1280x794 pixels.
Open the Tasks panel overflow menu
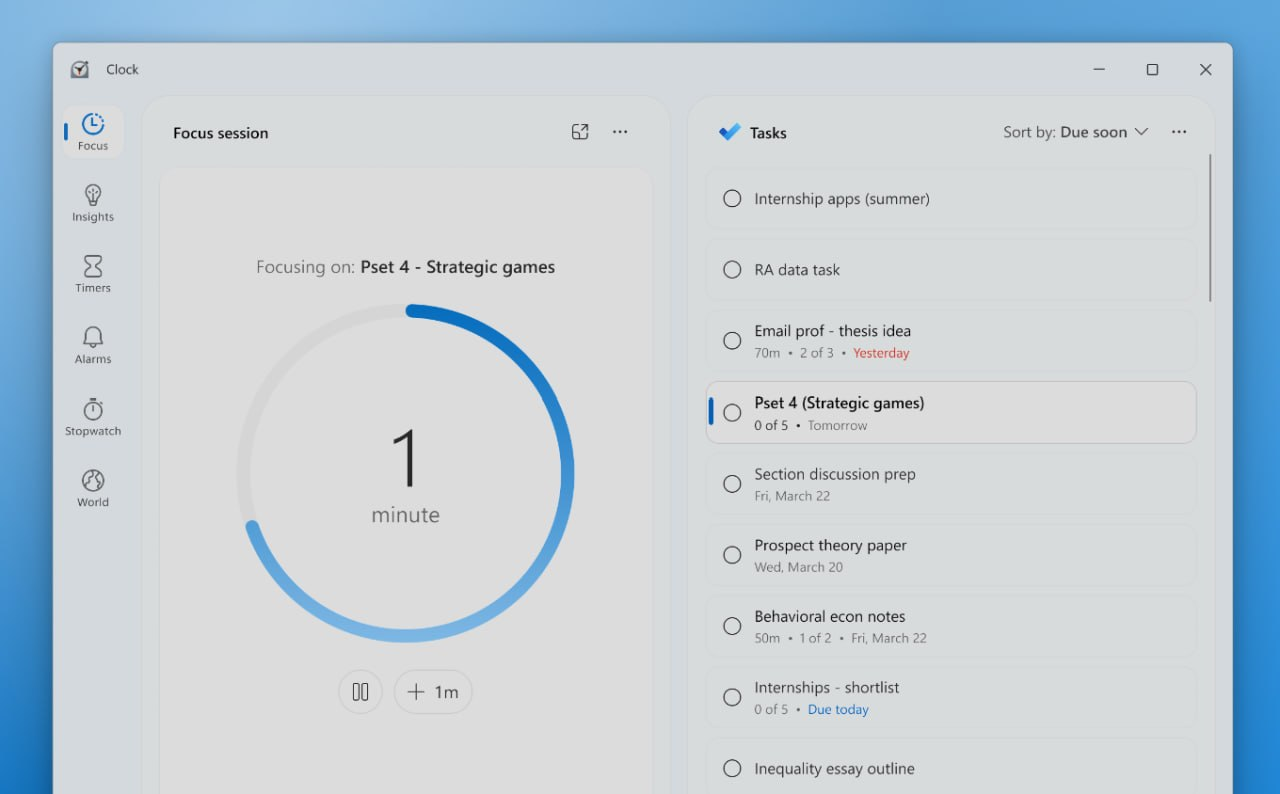click(1179, 131)
